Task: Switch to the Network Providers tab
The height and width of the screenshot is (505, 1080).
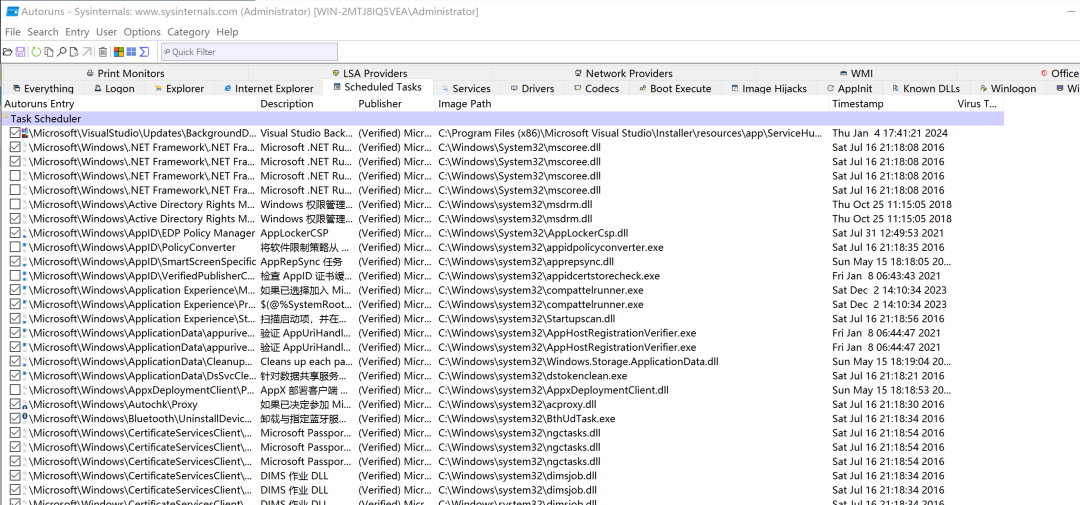Action: point(623,73)
